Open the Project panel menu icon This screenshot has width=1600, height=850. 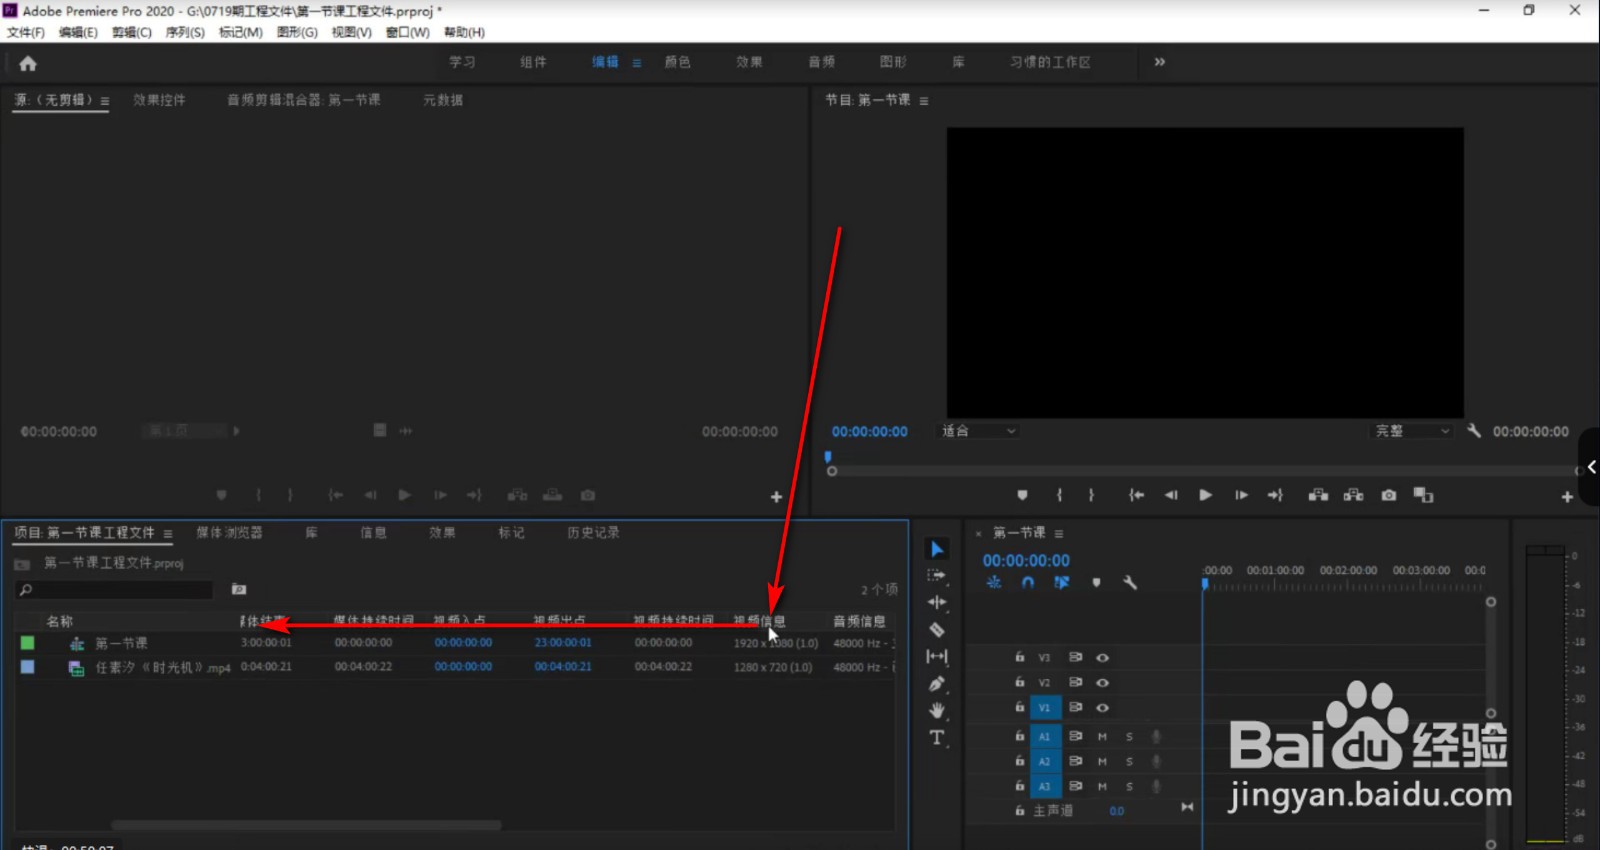[x=168, y=534]
